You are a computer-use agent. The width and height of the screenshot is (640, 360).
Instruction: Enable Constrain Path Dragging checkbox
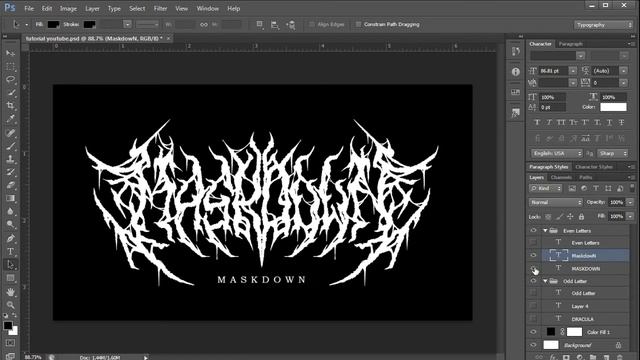[358, 24]
